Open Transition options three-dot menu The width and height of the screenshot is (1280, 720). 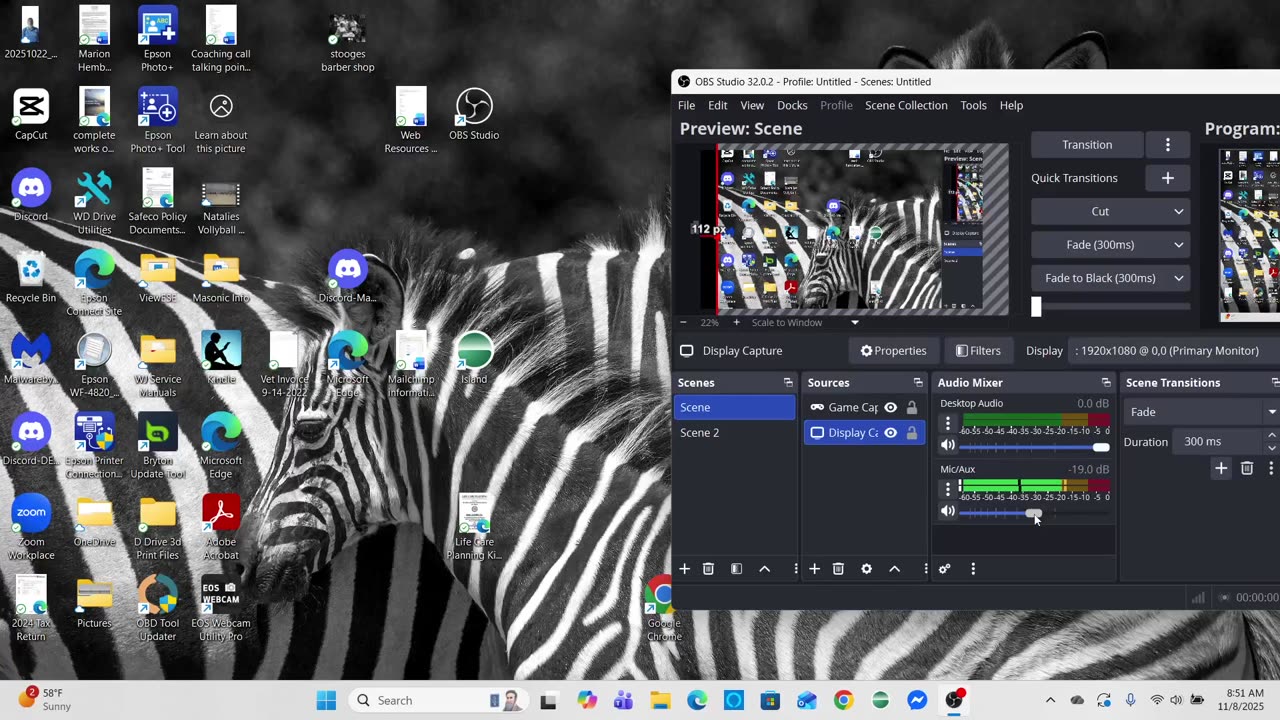pyautogui.click(x=1167, y=145)
